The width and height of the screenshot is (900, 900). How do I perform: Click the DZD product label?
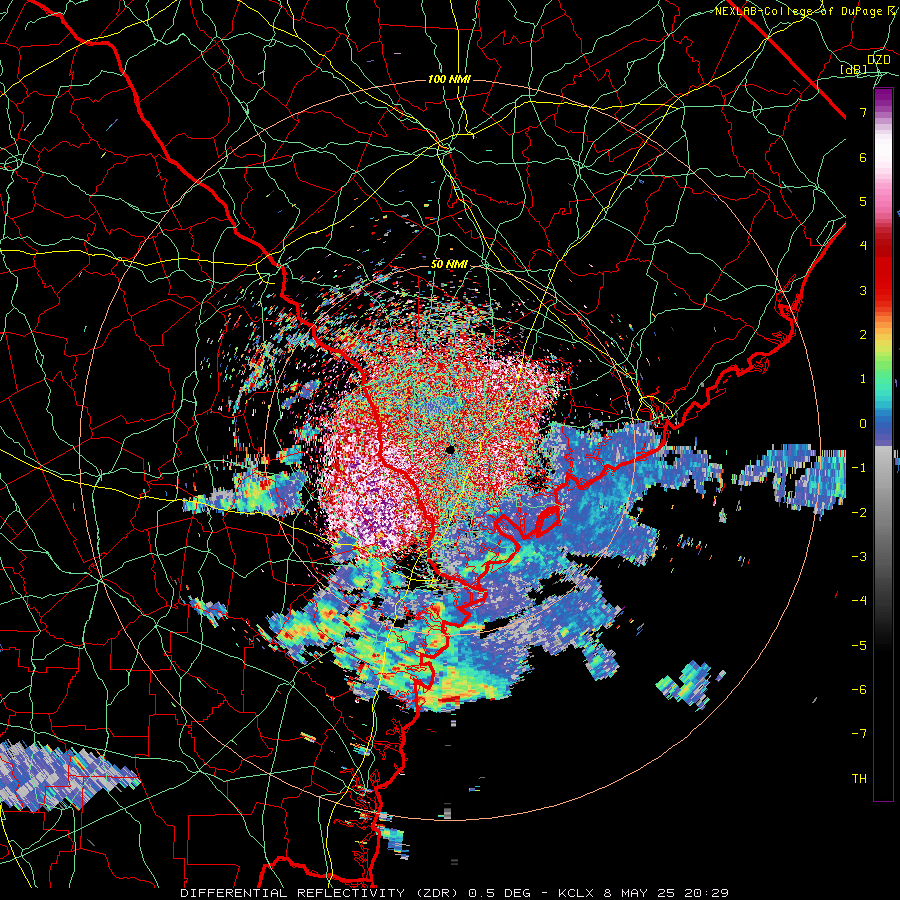tap(878, 59)
